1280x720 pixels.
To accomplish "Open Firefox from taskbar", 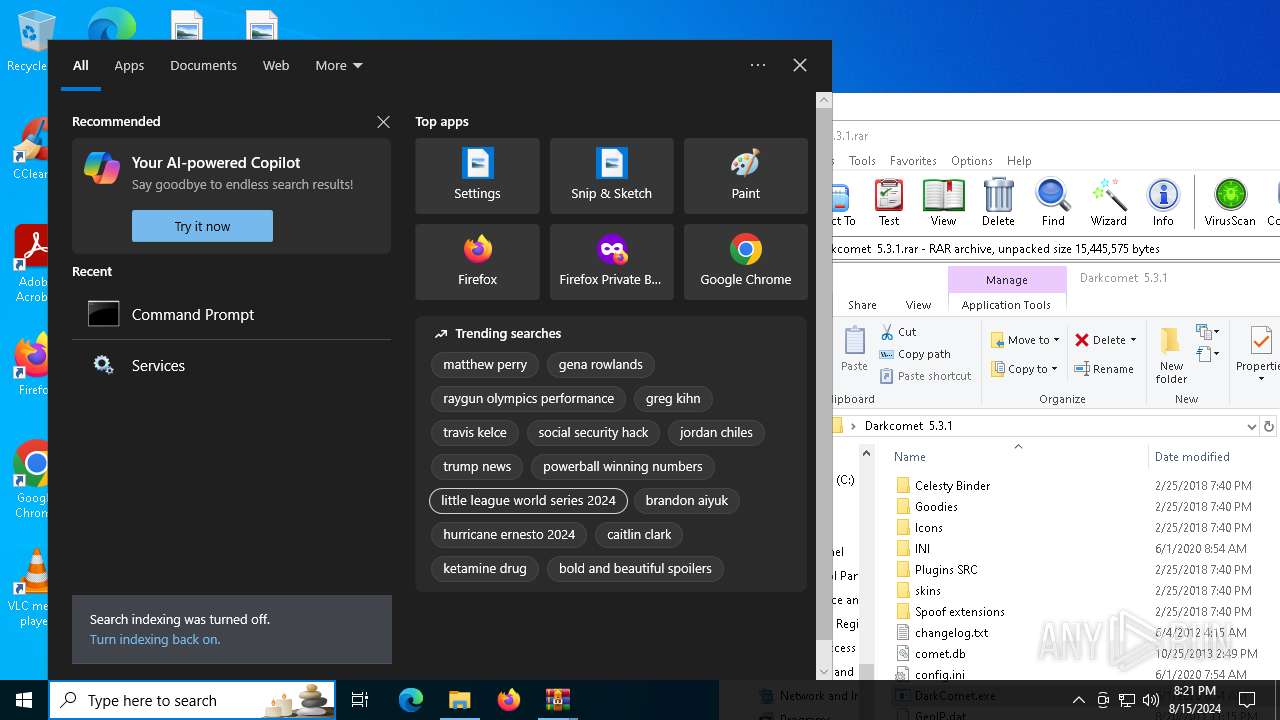I will [x=508, y=700].
